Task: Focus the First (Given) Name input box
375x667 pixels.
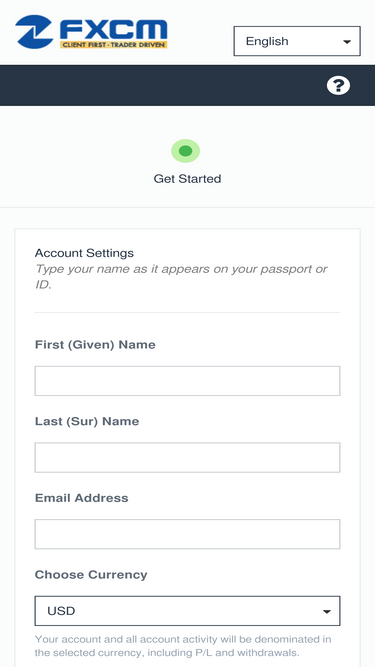Action: point(187,381)
